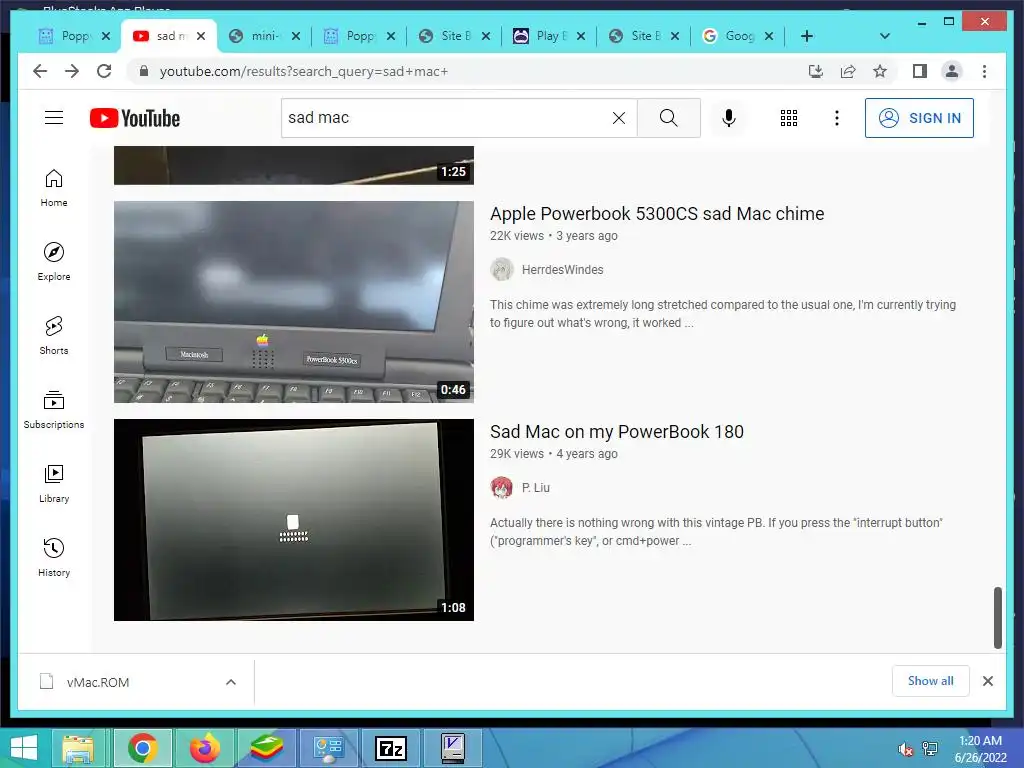Screen dimensions: 1024x768
Task: Expand vMac.ROM download options chevron
Action: point(231,682)
